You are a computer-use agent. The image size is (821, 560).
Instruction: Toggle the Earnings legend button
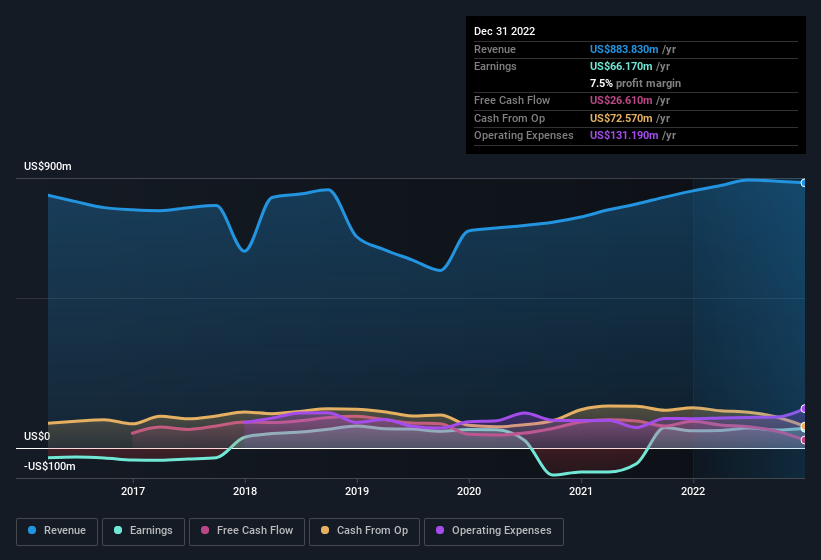click(x=143, y=531)
